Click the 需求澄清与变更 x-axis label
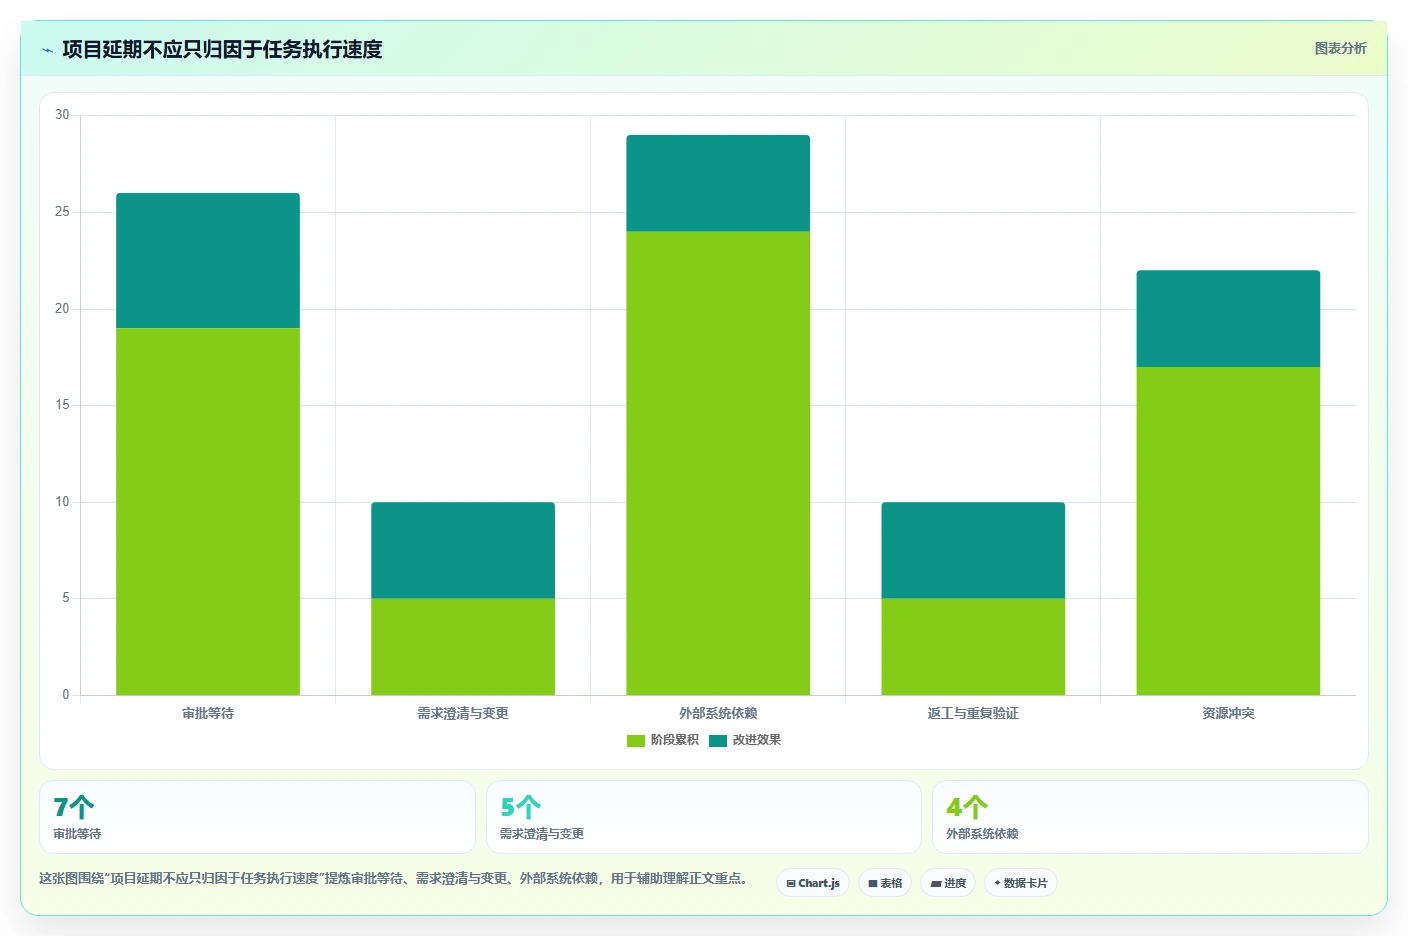 (x=463, y=713)
